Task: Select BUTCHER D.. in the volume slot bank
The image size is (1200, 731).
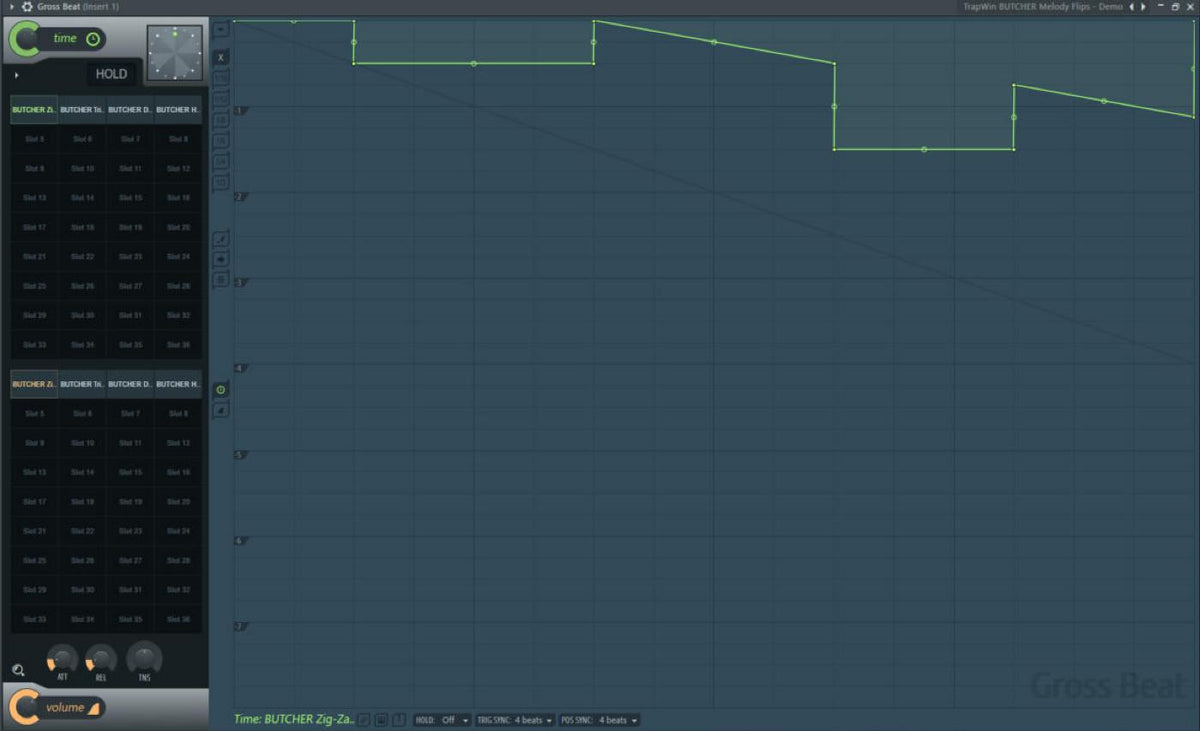Action: 130,384
